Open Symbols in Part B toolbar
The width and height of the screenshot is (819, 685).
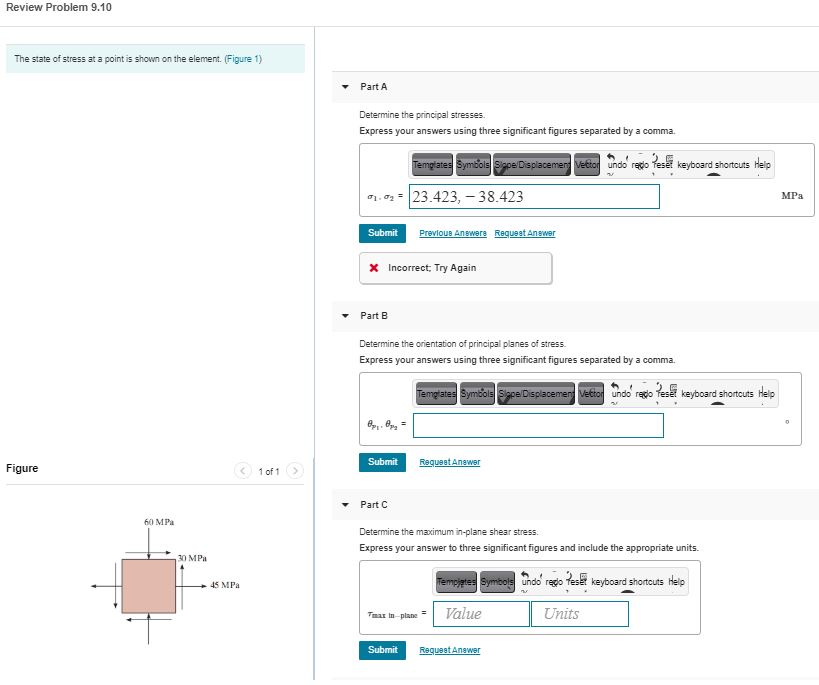pyautogui.click(x=477, y=393)
